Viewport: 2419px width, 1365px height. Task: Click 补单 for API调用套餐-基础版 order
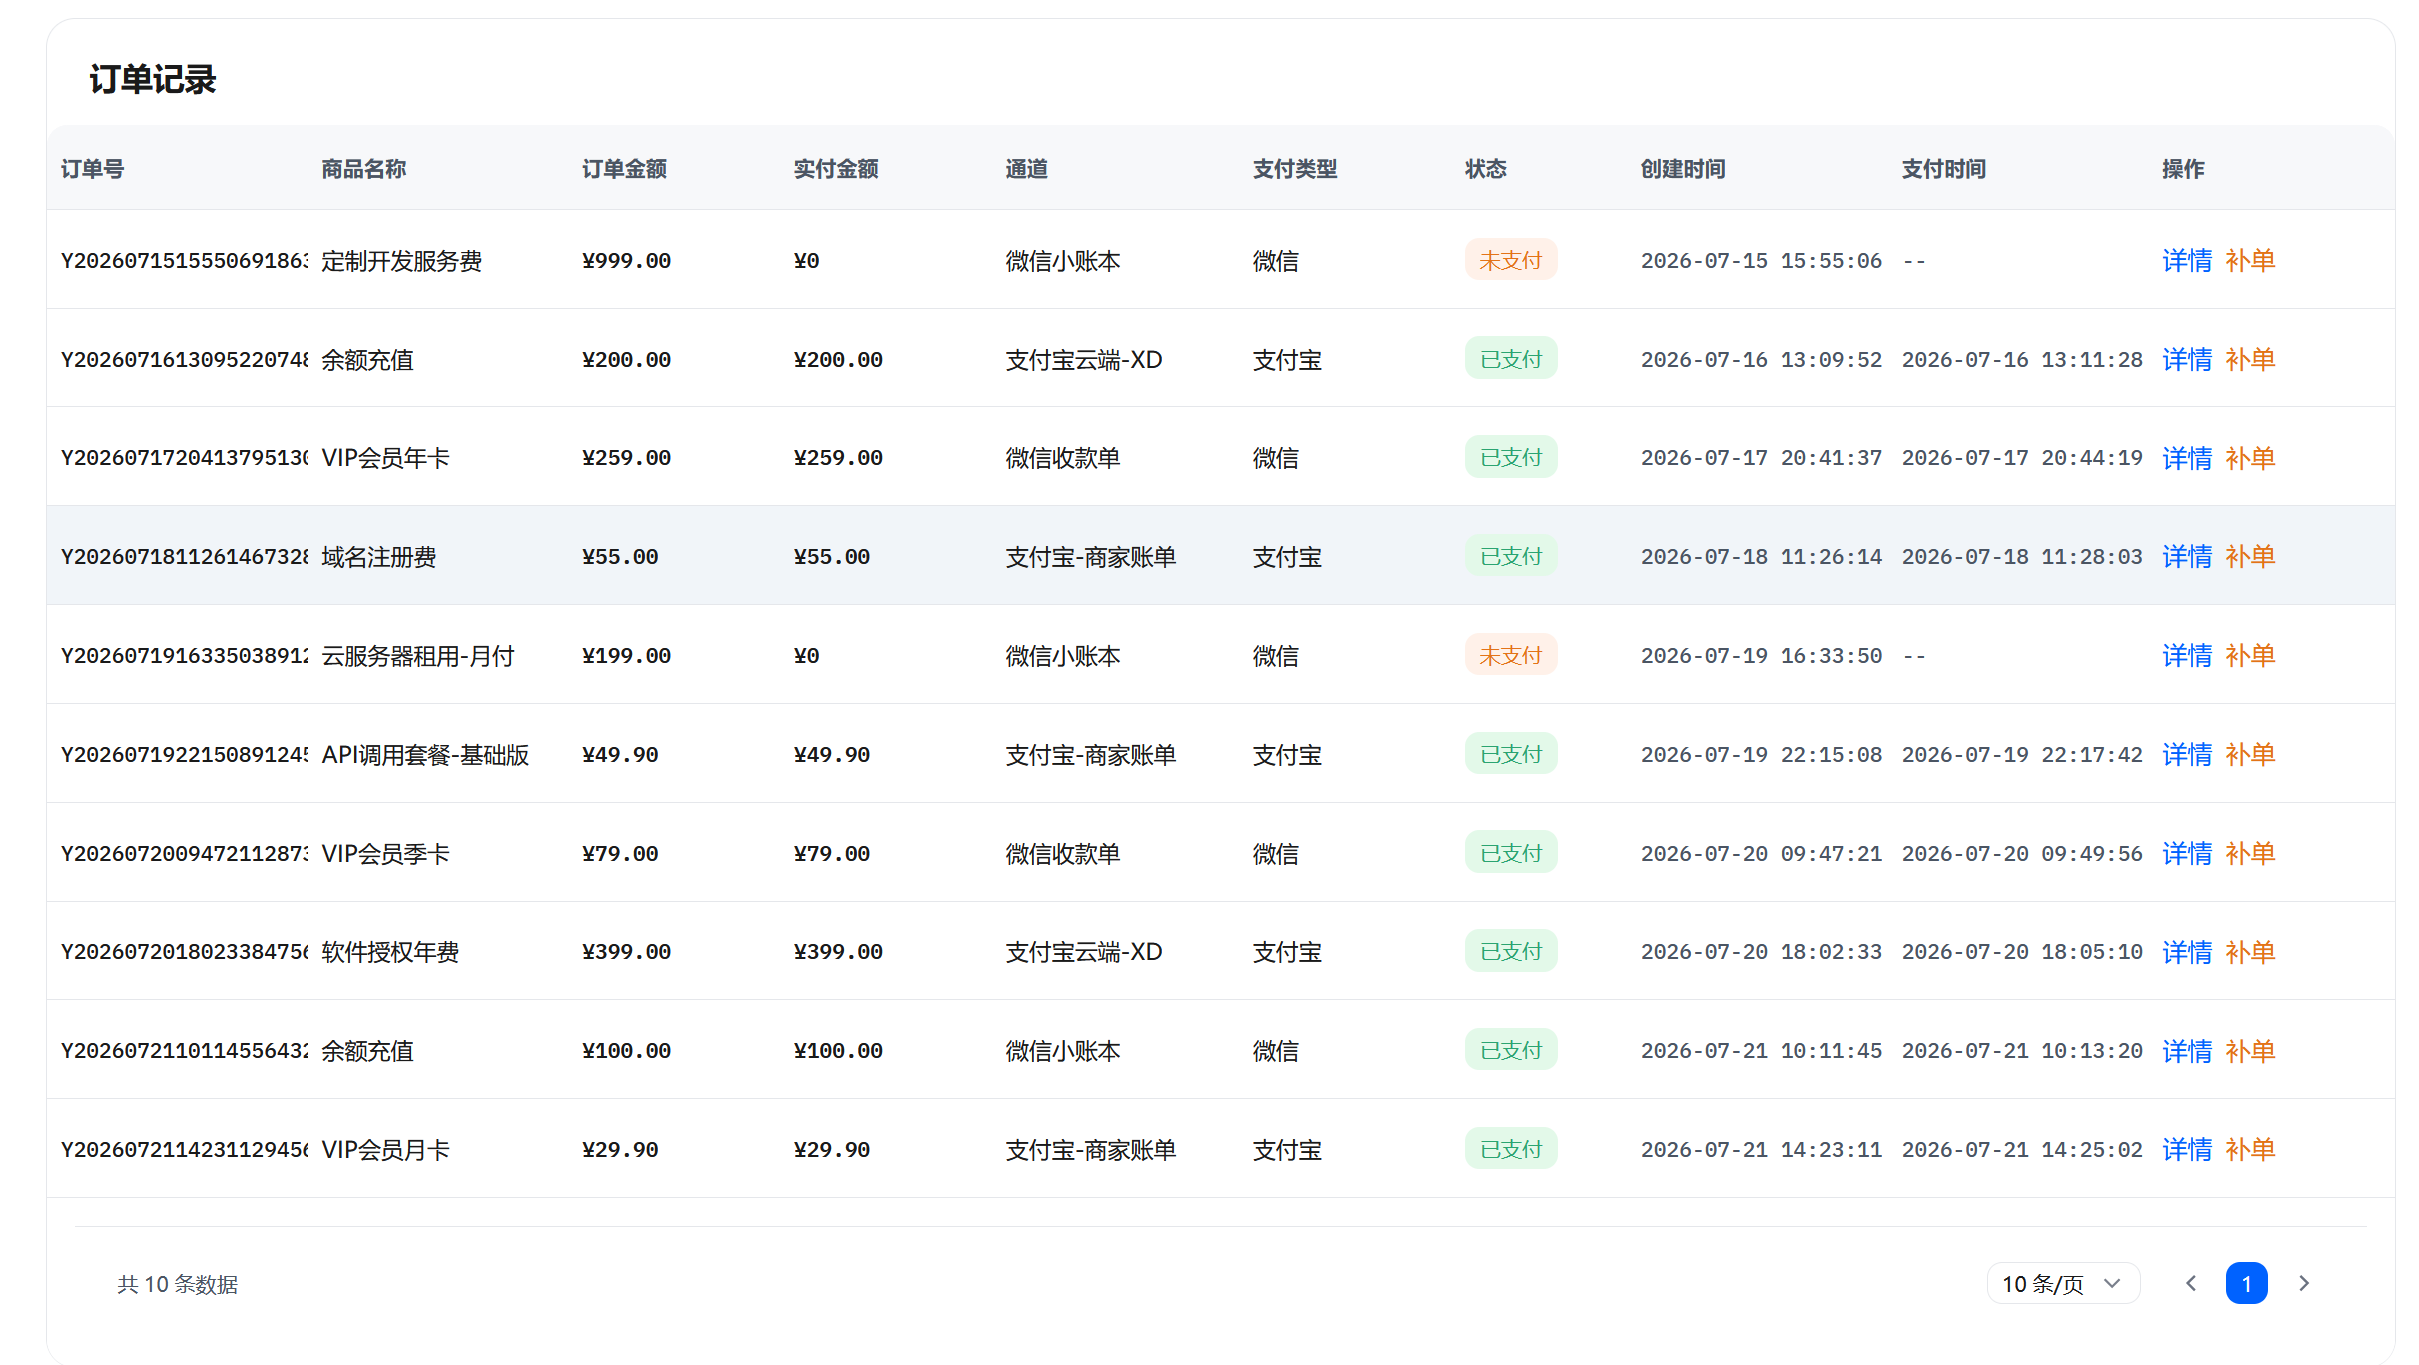point(2250,754)
